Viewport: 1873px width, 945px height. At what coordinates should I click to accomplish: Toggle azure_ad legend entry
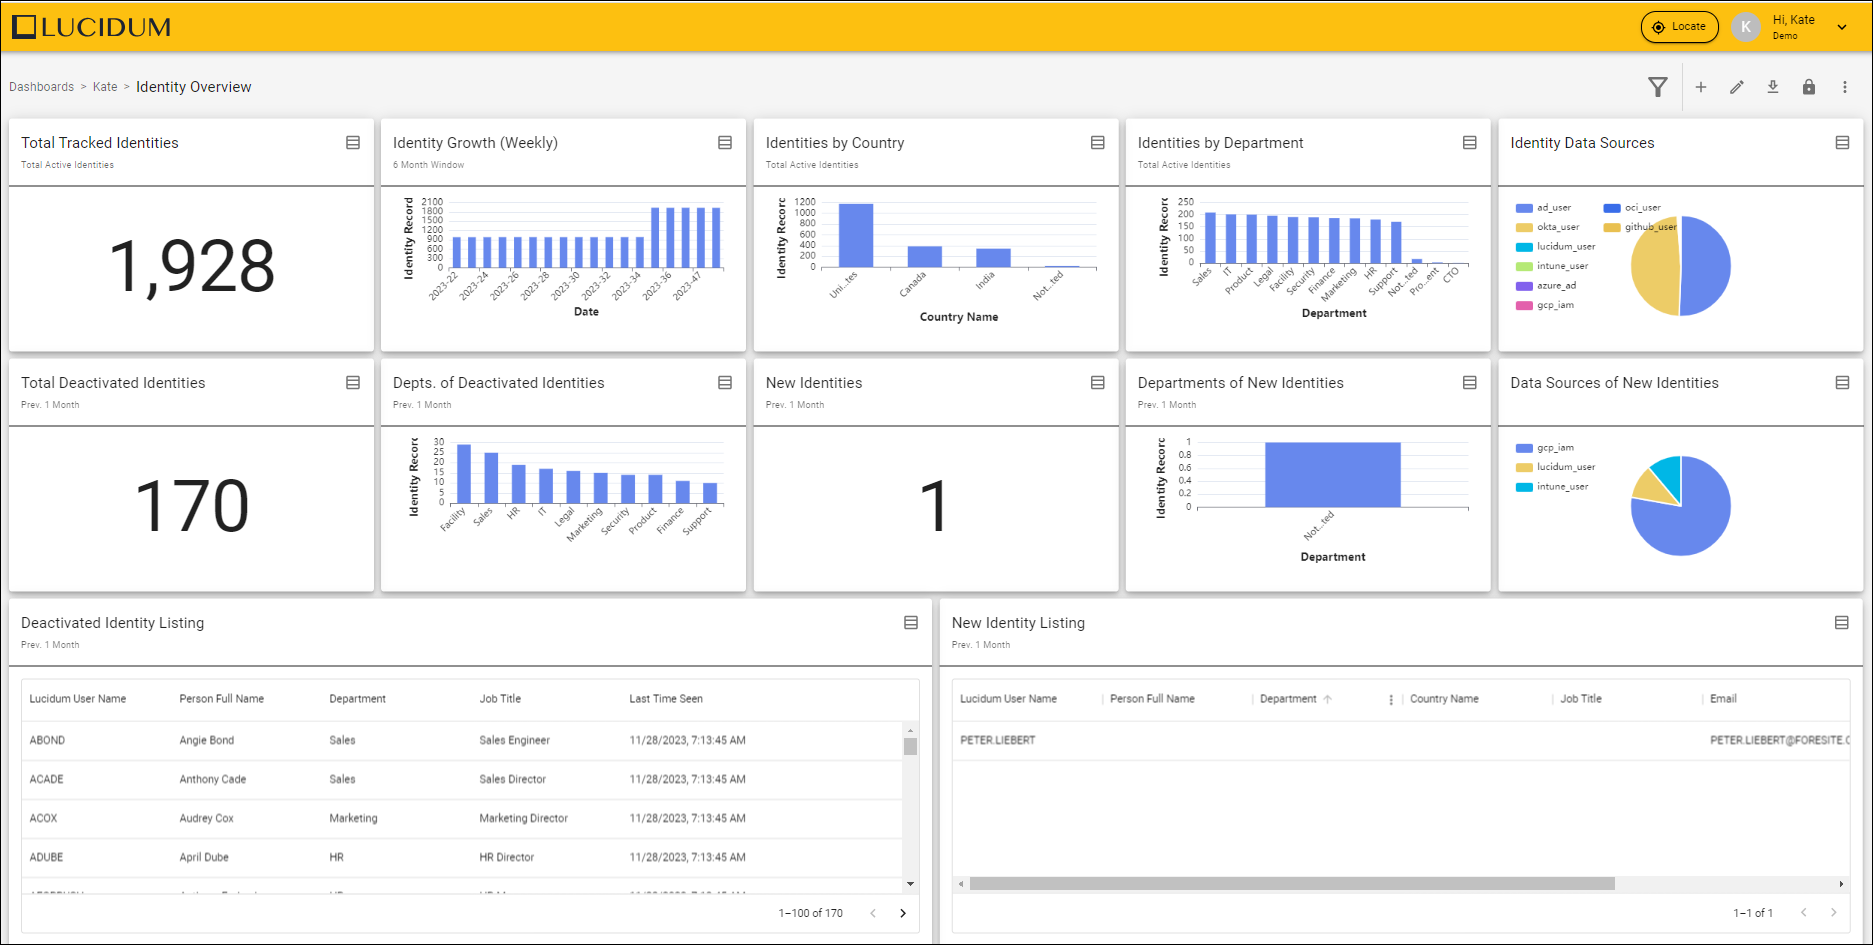pos(1546,286)
